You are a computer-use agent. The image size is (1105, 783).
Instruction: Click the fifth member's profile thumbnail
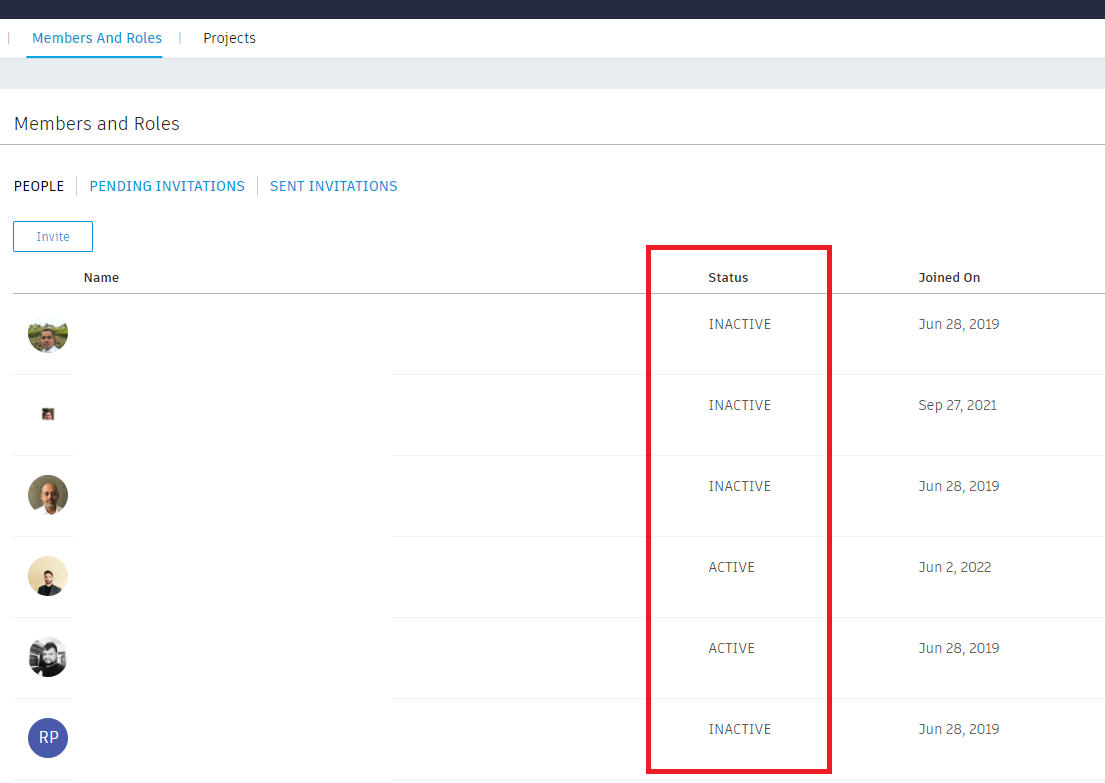pyautogui.click(x=47, y=657)
